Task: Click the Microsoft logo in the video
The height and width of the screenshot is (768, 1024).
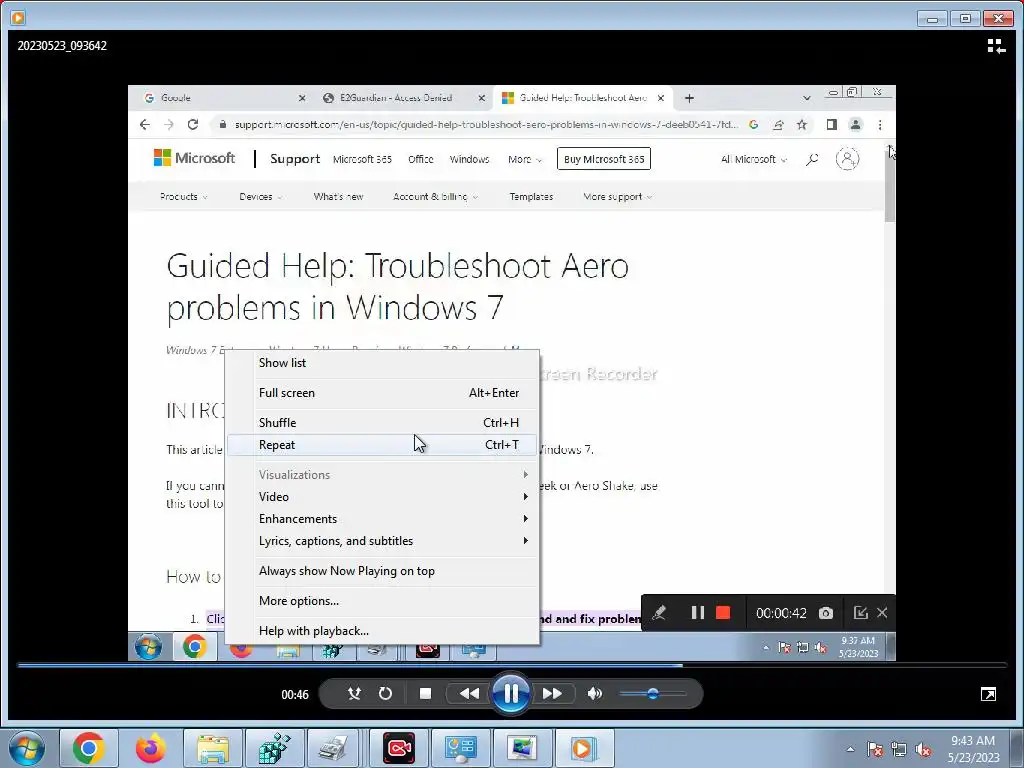Action: tap(195, 158)
